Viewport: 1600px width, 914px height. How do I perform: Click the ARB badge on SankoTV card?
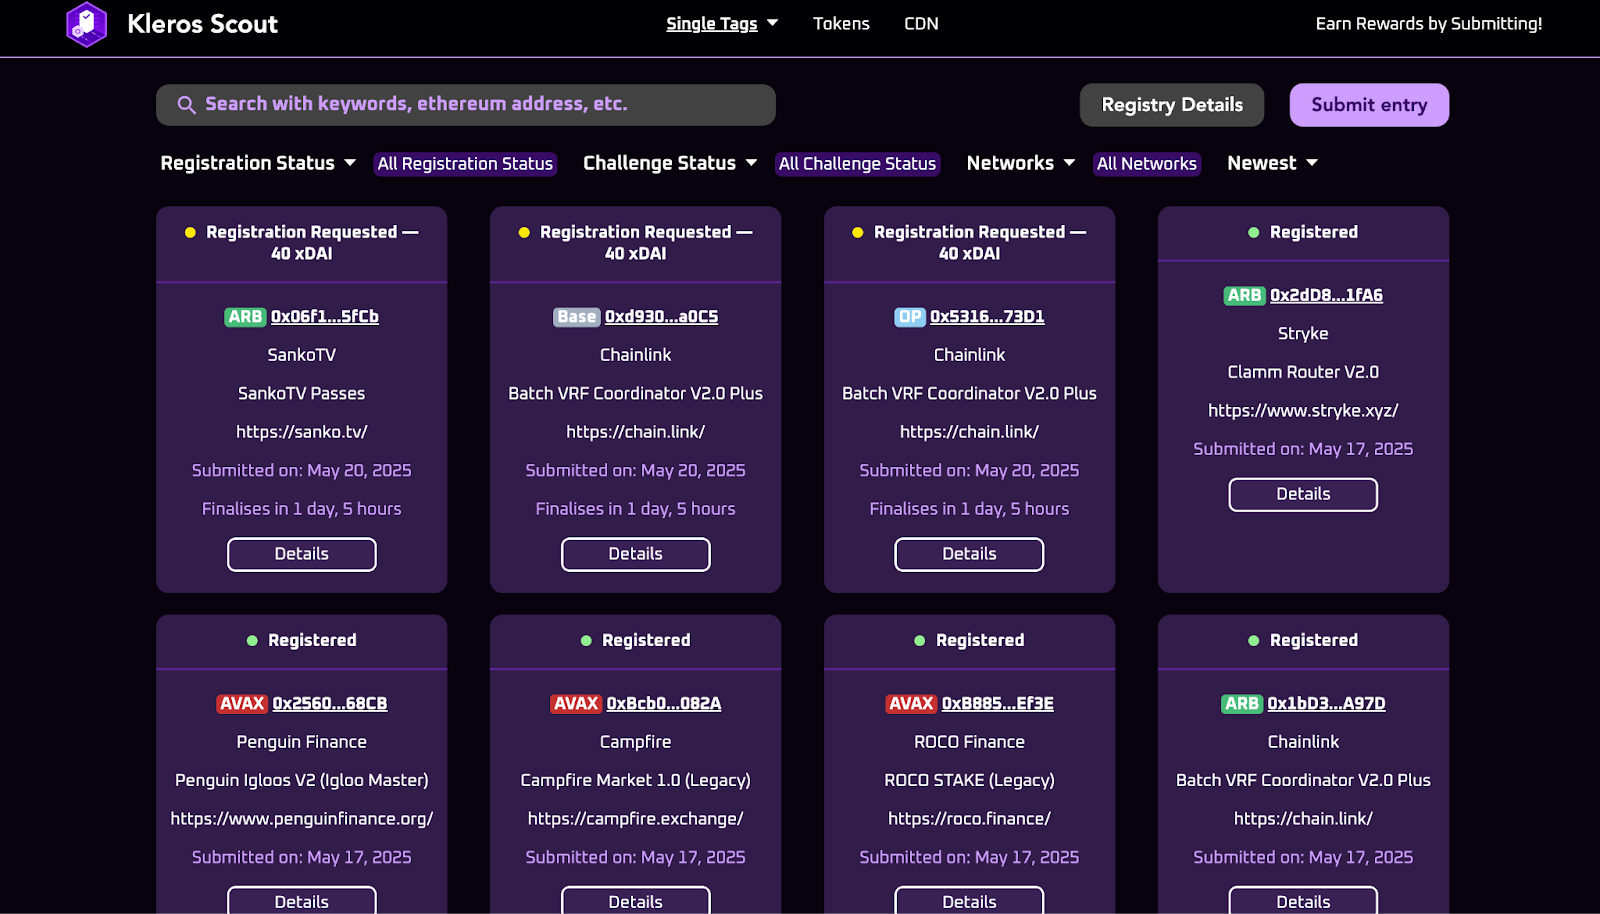pos(245,317)
